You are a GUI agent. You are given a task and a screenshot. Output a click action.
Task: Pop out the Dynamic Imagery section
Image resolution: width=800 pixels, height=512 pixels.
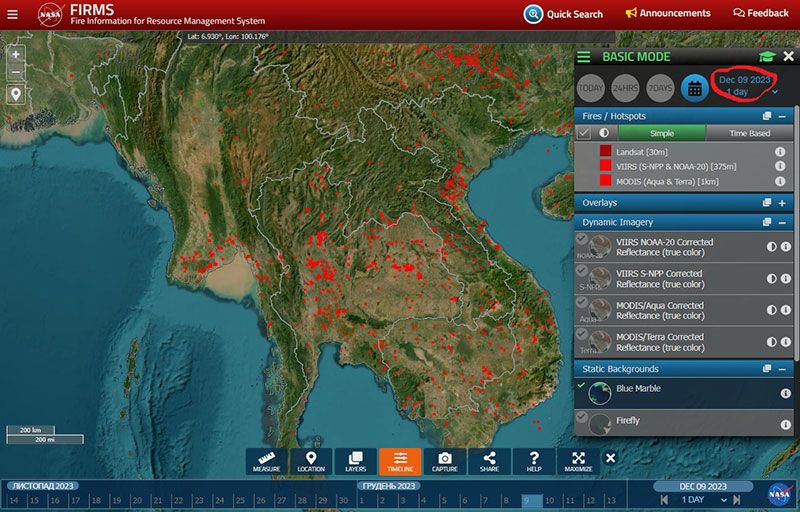point(767,222)
